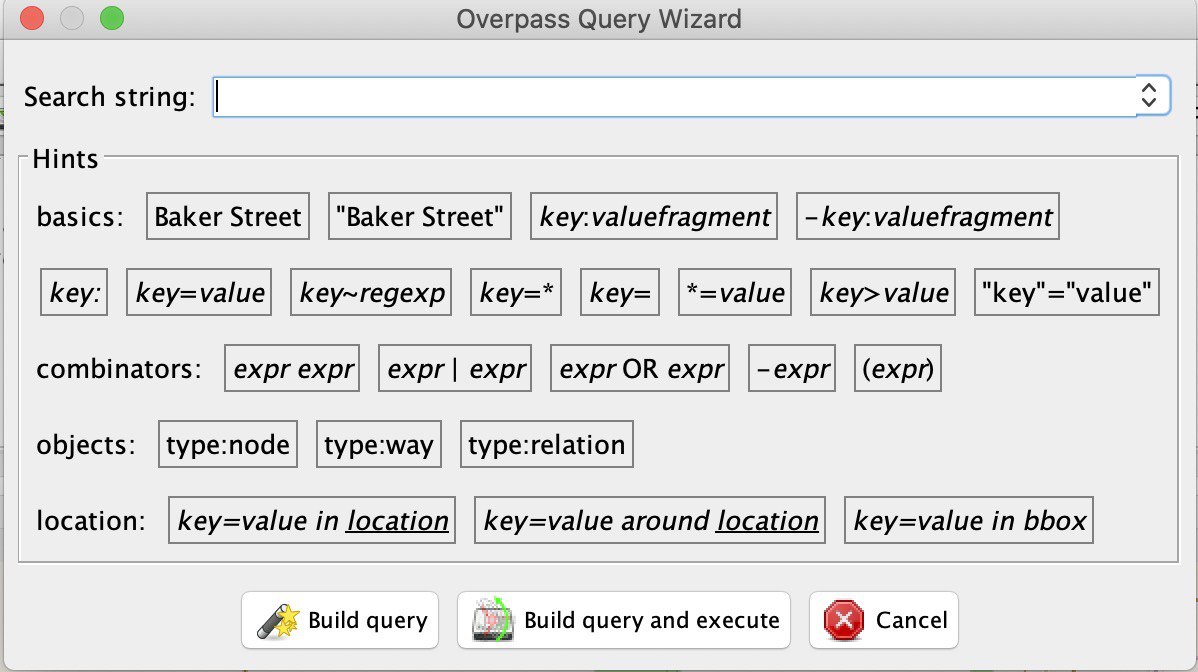This screenshot has height=672, width=1198.
Task: Pick the key>value hint
Action: point(883,292)
